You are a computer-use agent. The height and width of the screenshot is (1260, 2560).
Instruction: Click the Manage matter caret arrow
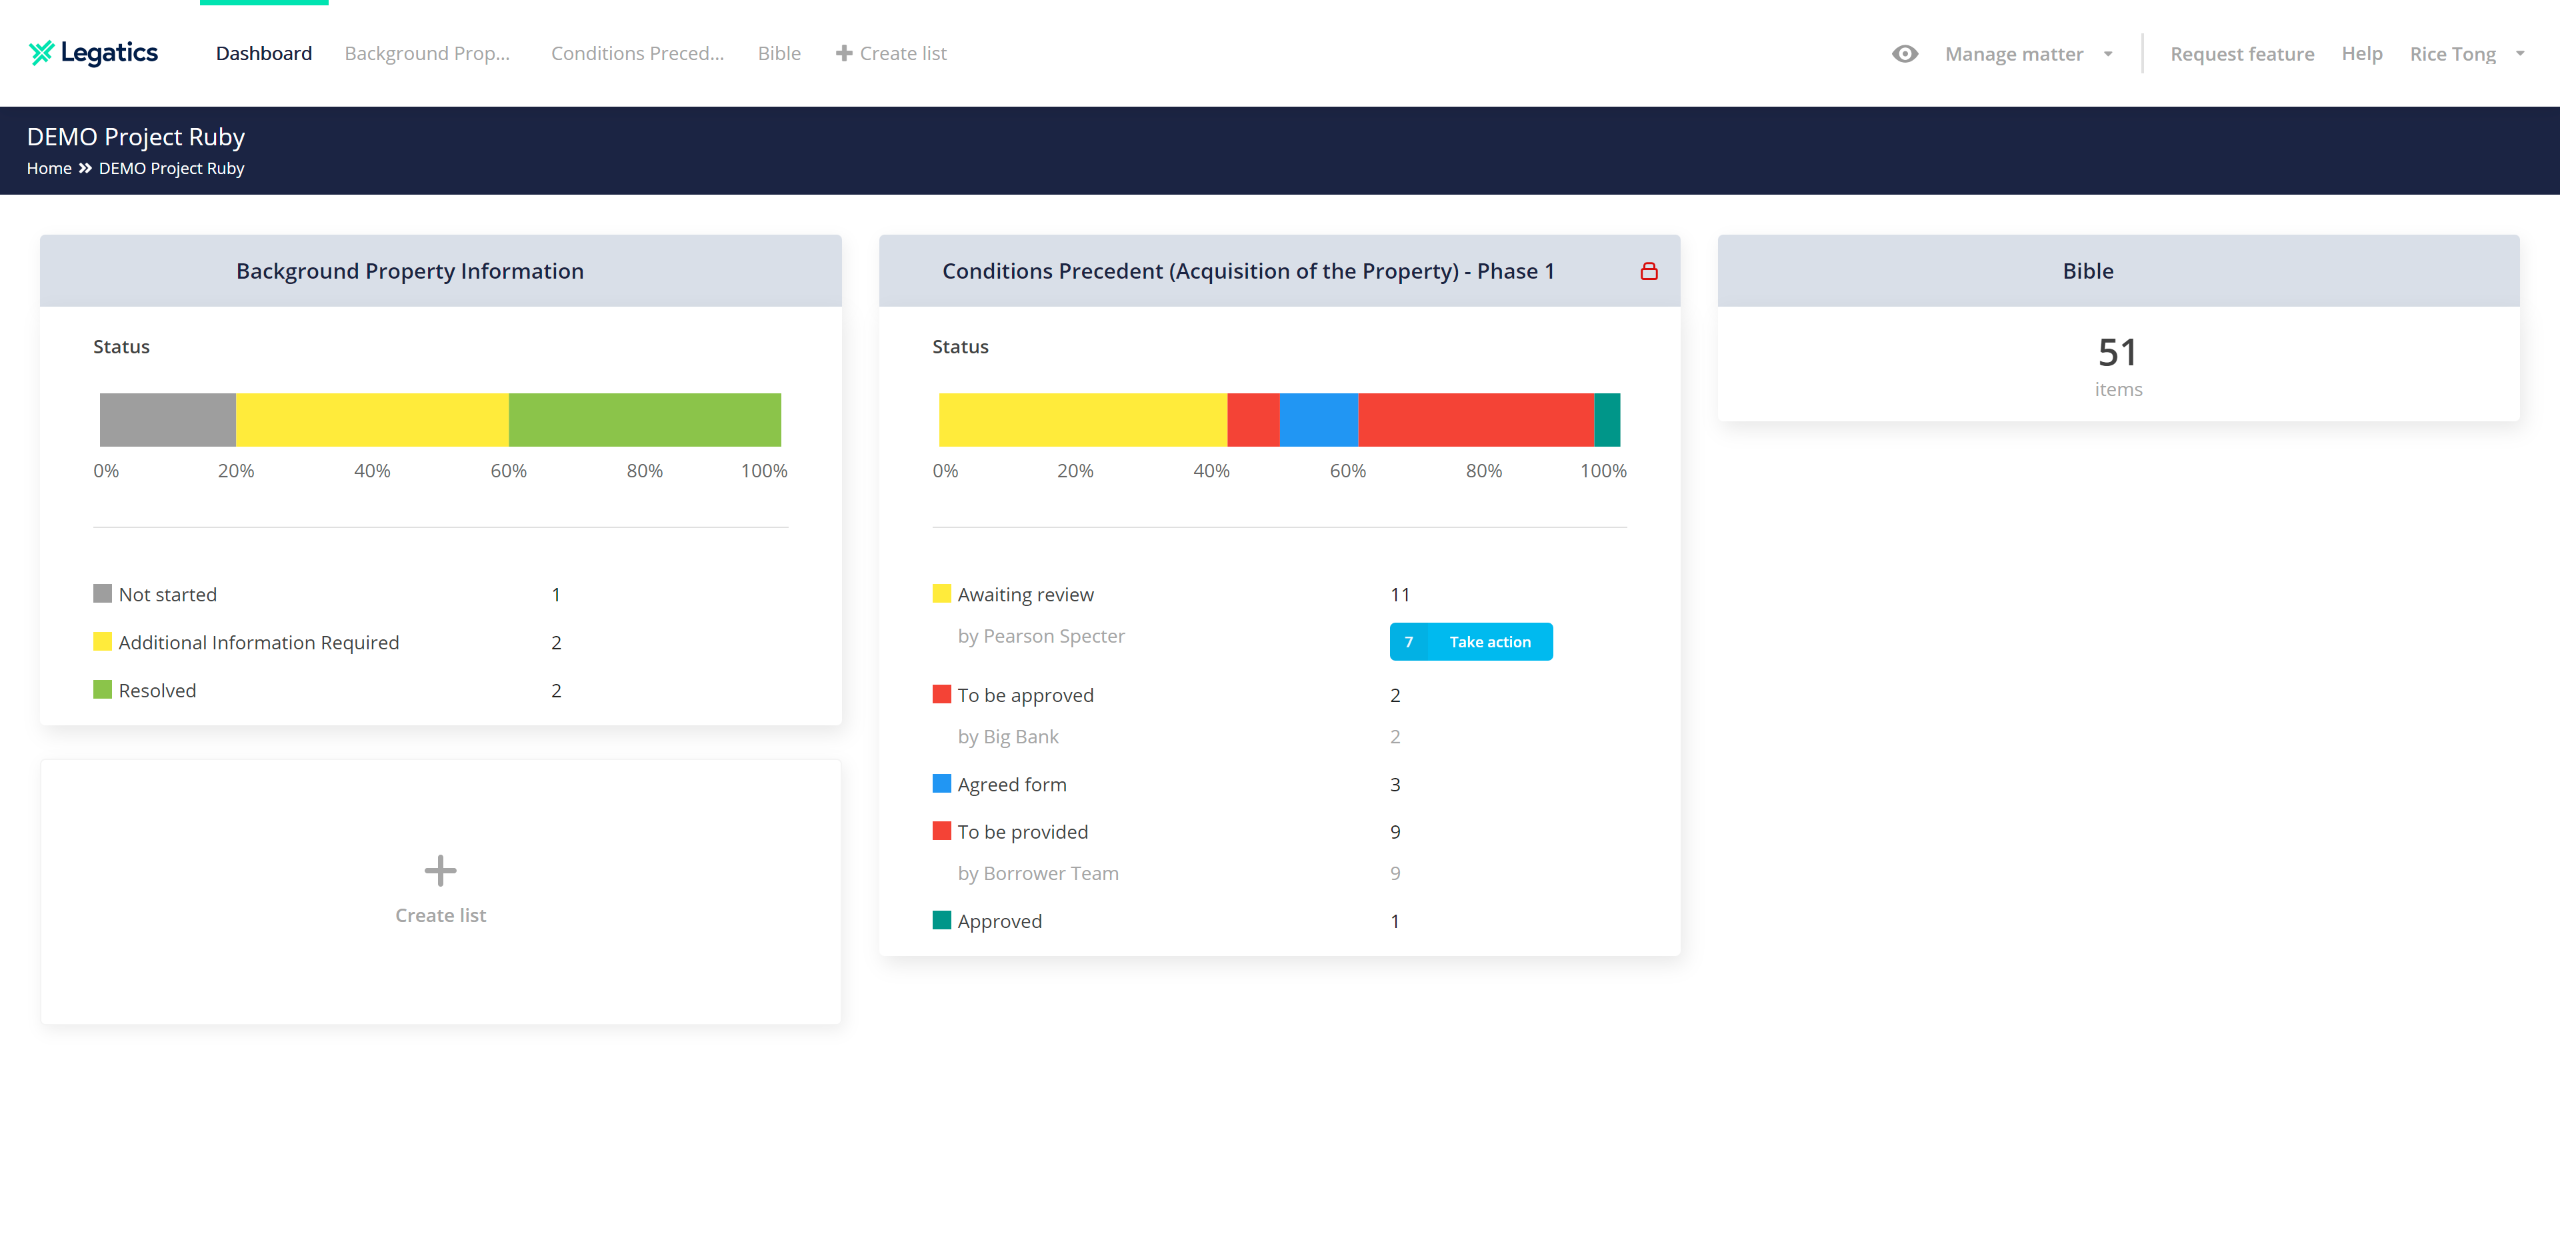pyautogui.click(x=2108, y=54)
